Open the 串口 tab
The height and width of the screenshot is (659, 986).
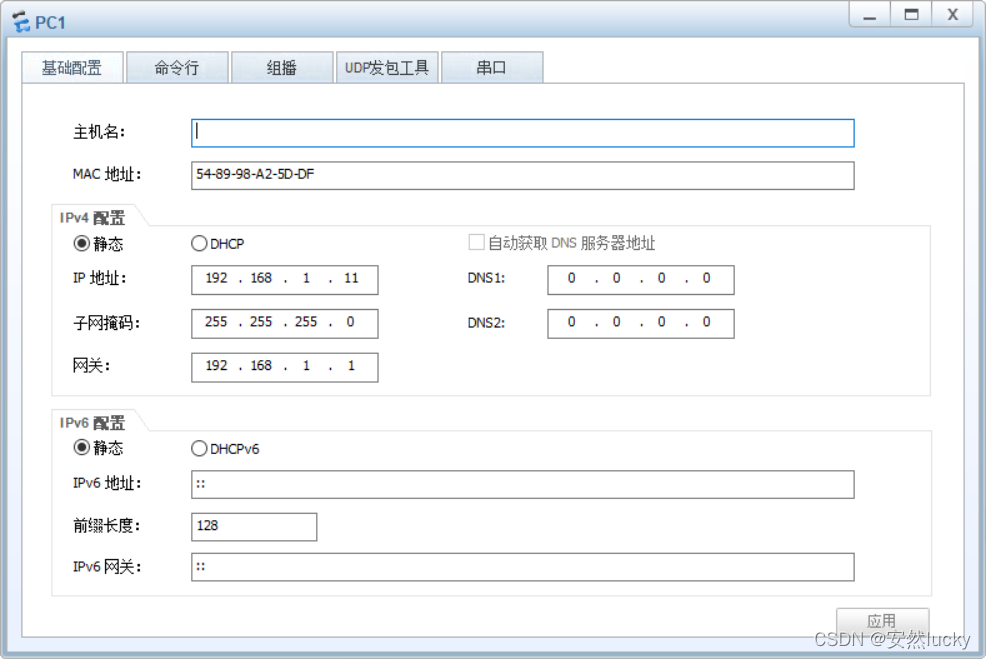(492, 67)
